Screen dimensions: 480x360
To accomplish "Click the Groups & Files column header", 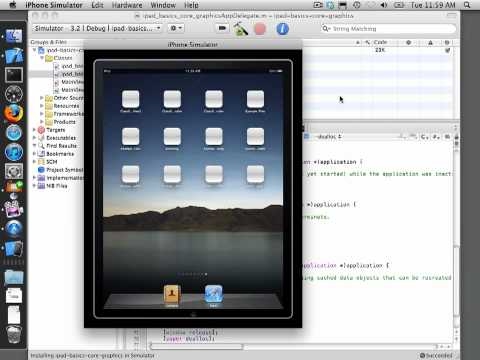I will coord(49,42).
